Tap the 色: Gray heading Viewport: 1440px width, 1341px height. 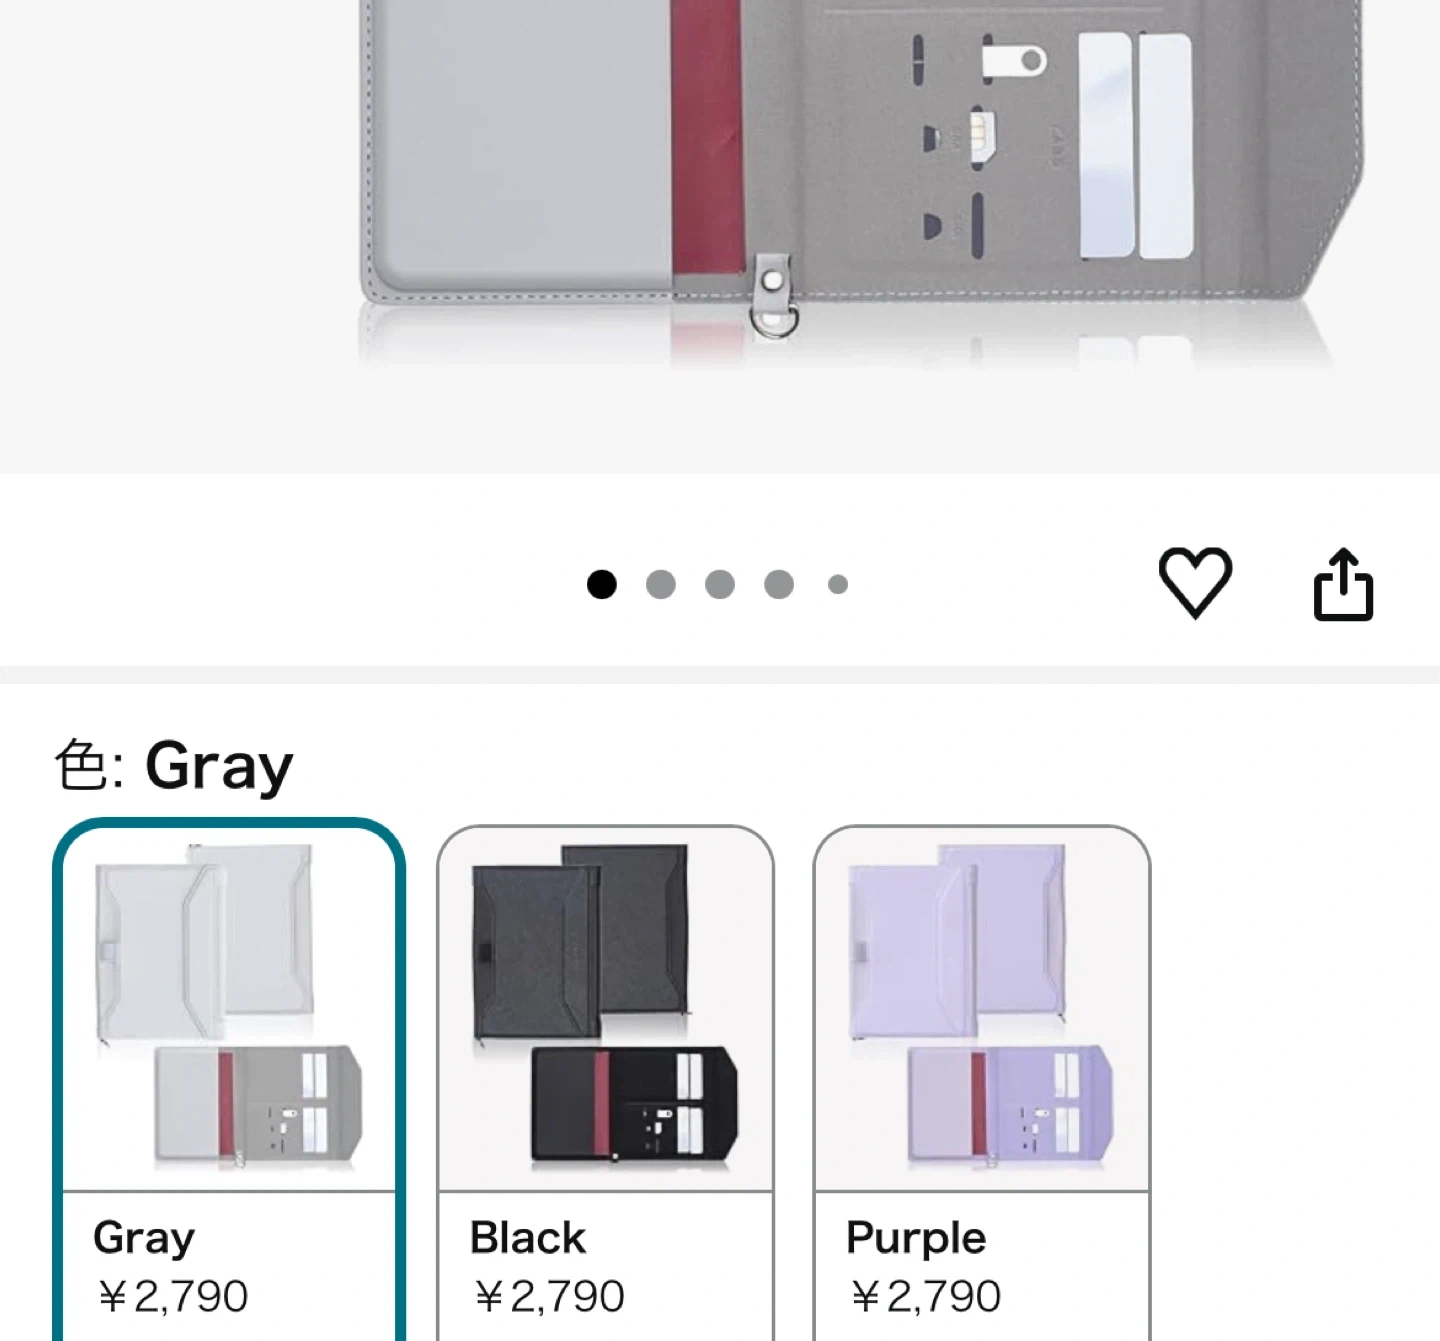173,767
